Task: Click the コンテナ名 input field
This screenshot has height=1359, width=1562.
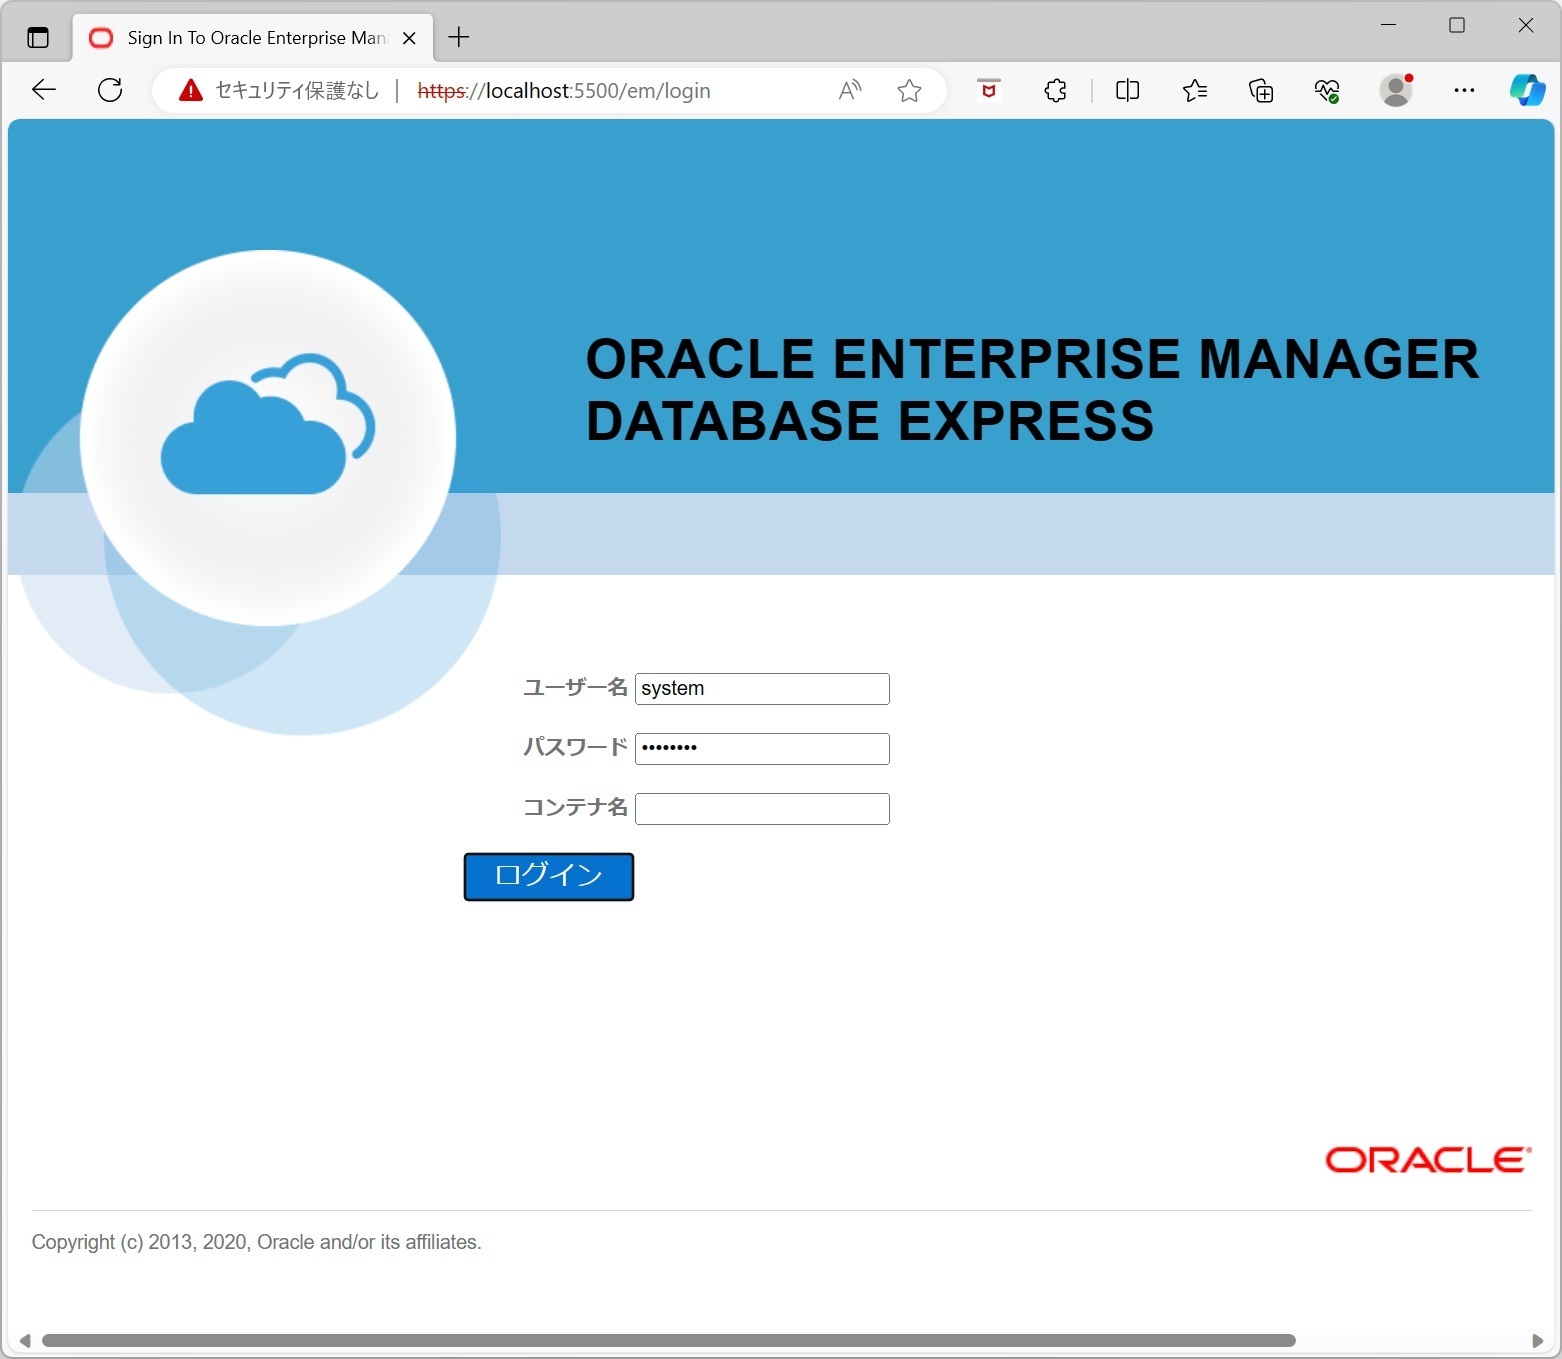Action: pos(761,808)
